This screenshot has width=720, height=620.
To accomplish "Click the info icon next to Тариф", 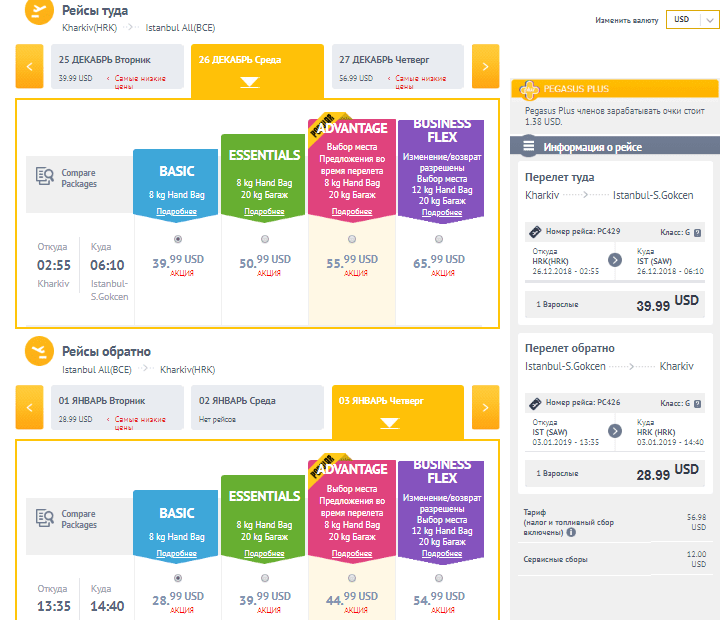I will 571,532.
